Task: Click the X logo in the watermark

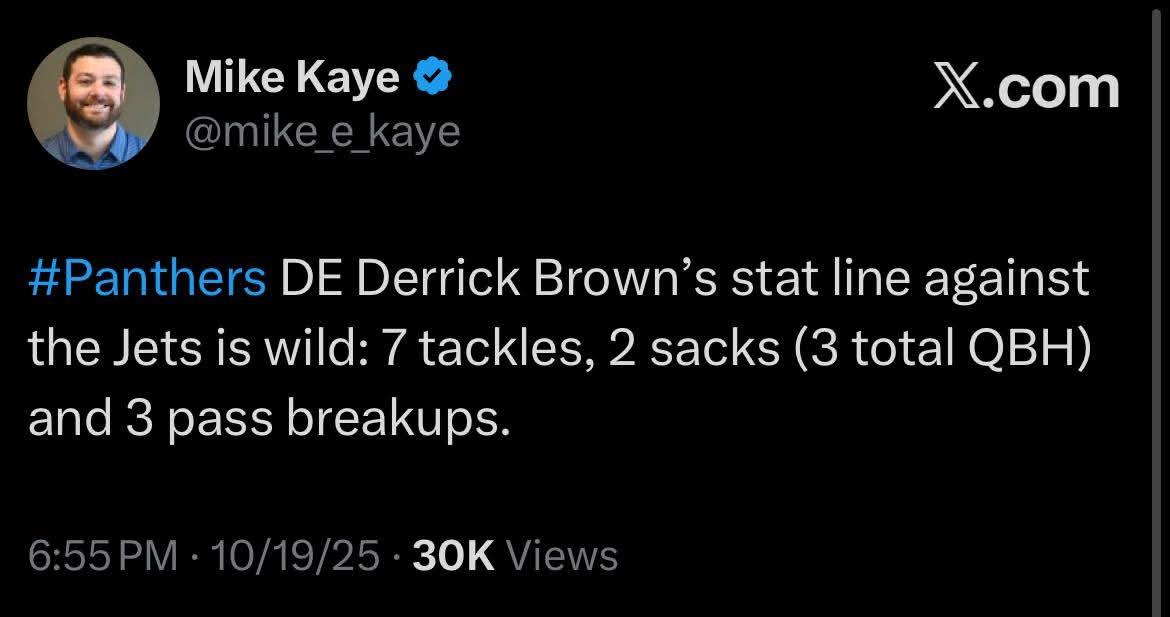Action: click(x=957, y=88)
